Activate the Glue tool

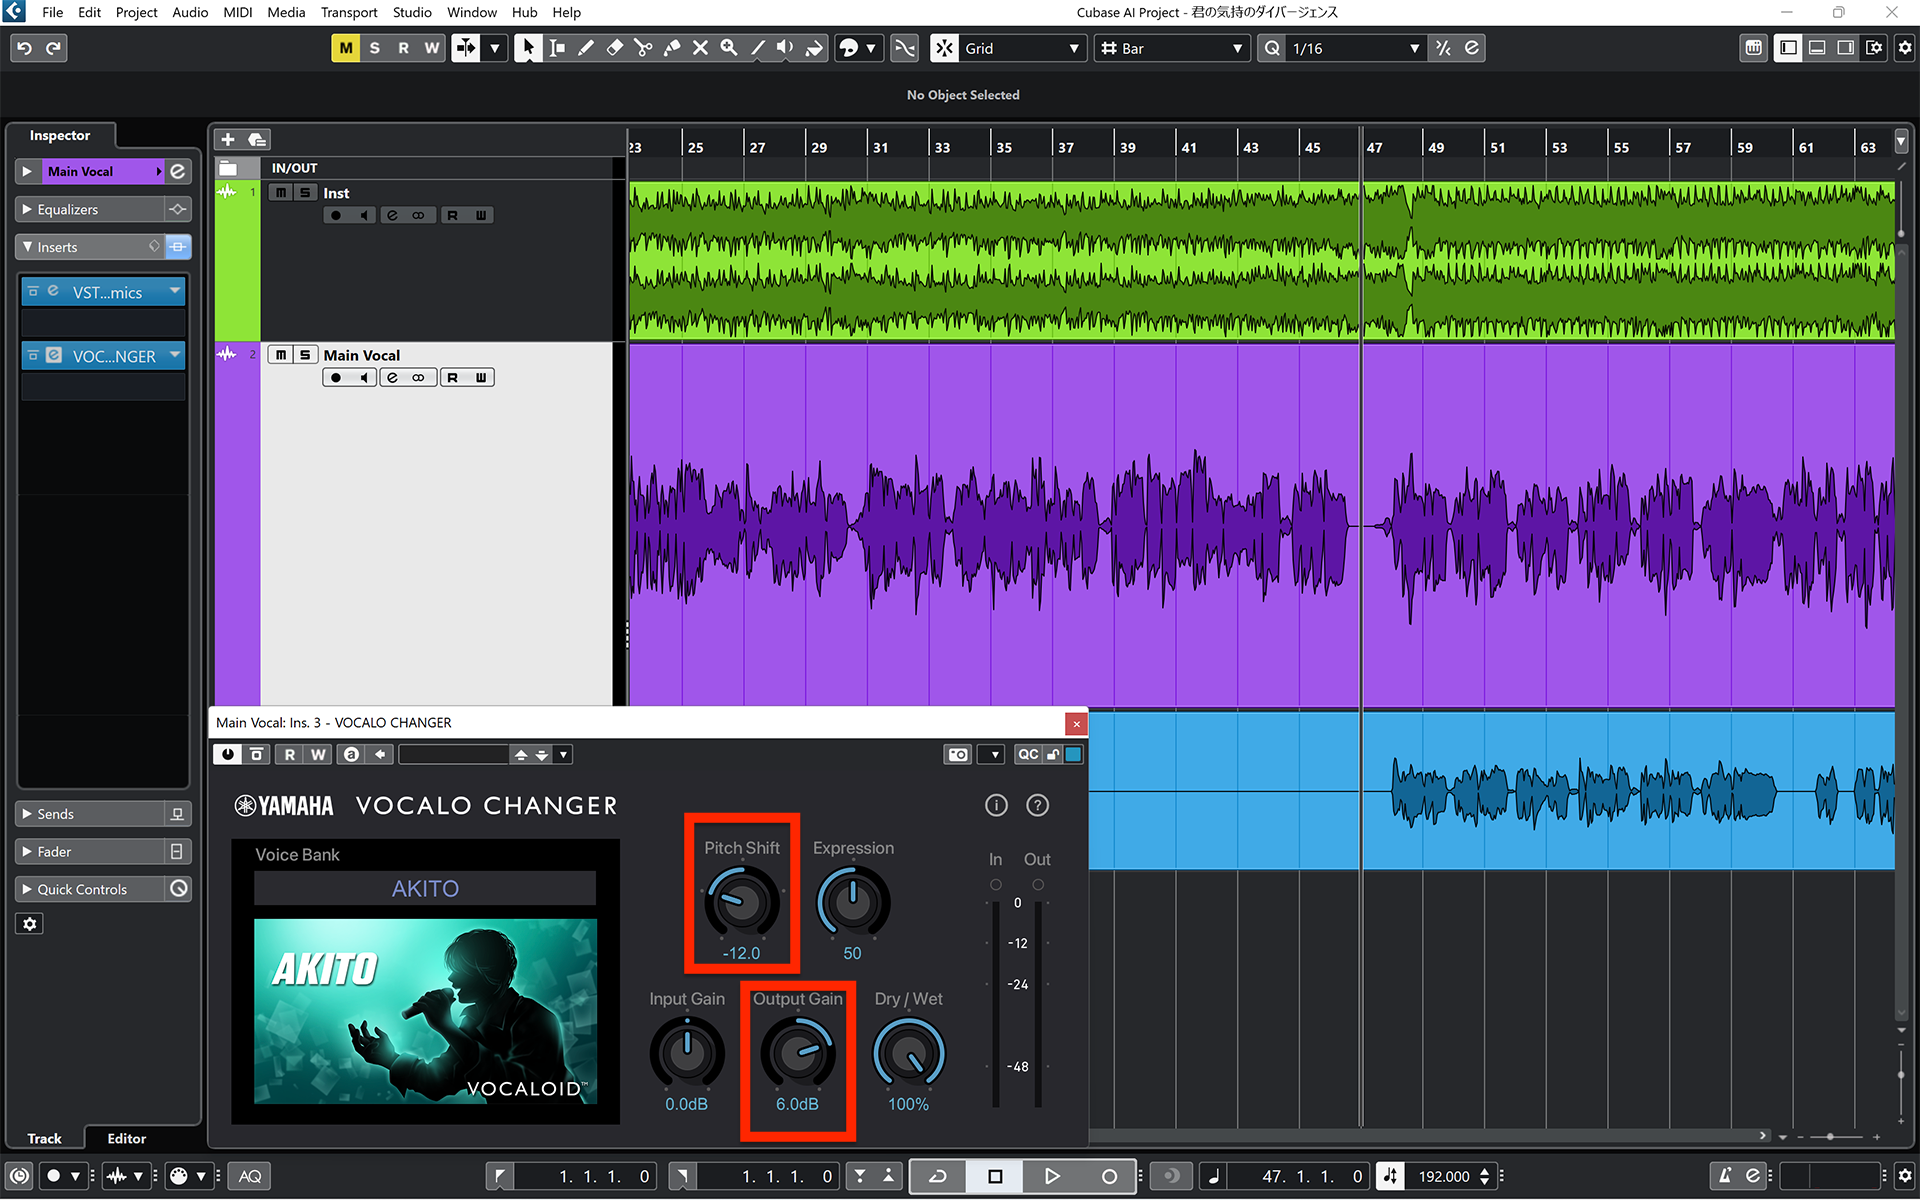tap(672, 47)
